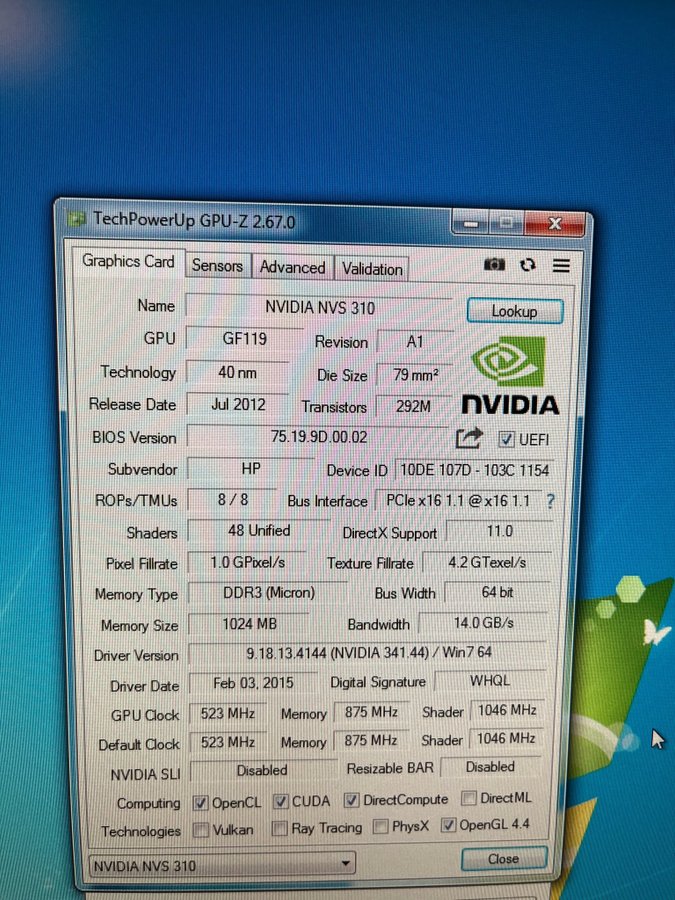
Task: Click the Default Clock row Memory 875 MHz
Action: (x=371, y=740)
